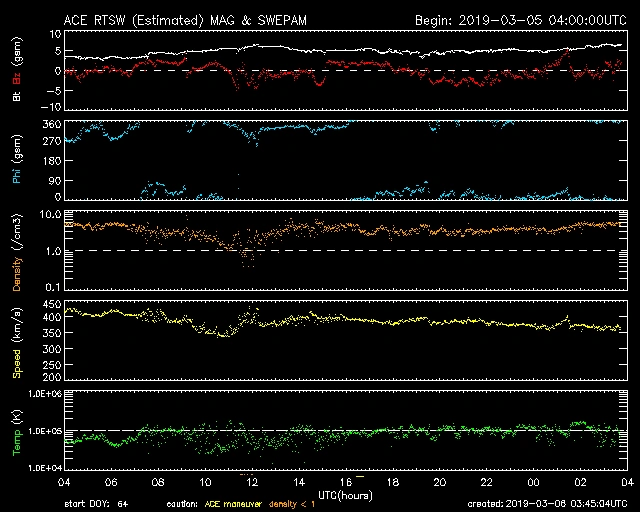
Task: Click the green Temp (K) axis label
Action: [16, 432]
